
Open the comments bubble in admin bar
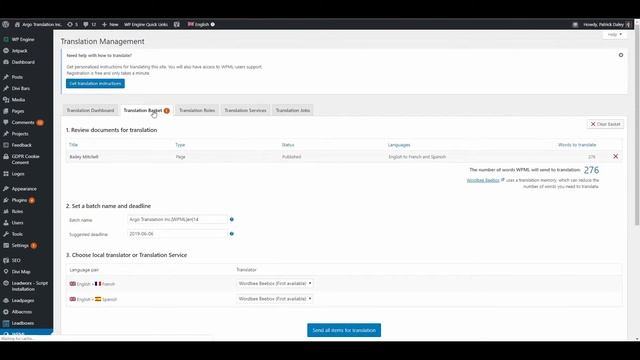[x=89, y=24]
